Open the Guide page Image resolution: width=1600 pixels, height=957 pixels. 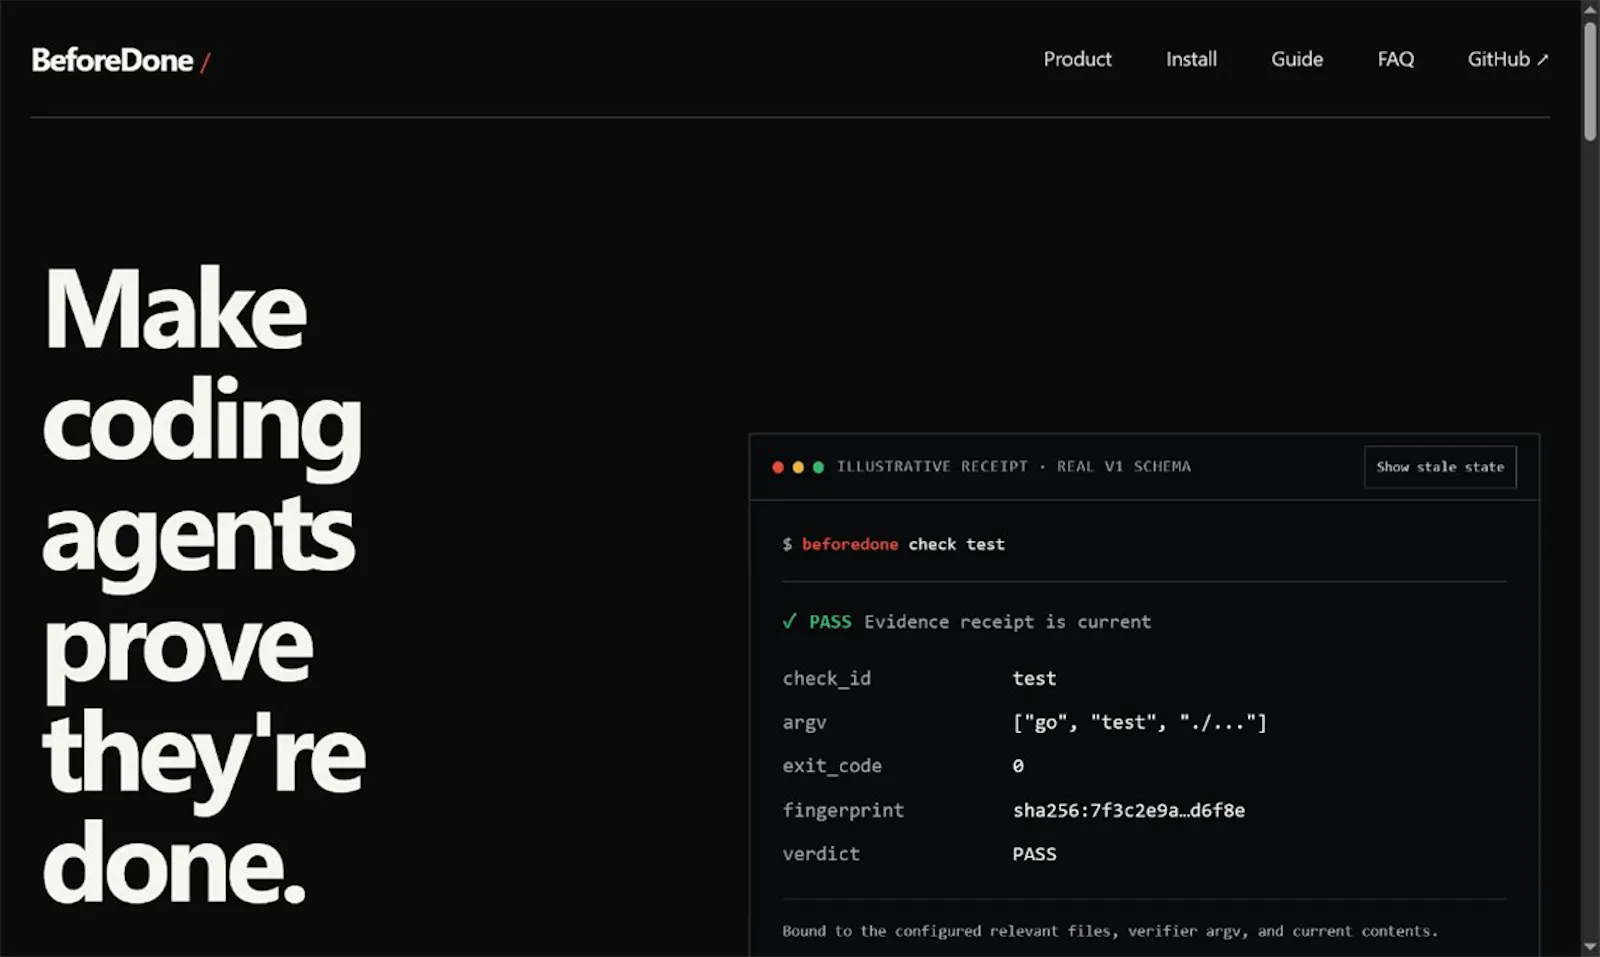coord(1297,59)
